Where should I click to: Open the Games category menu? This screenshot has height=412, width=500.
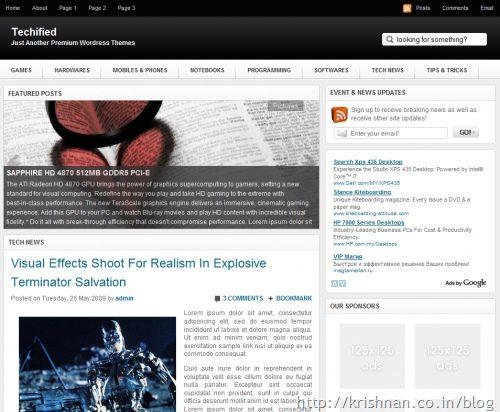click(21, 70)
